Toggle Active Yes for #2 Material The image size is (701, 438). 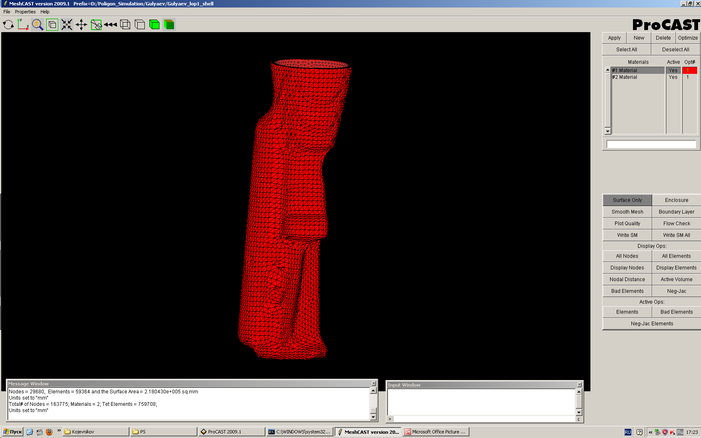click(673, 77)
